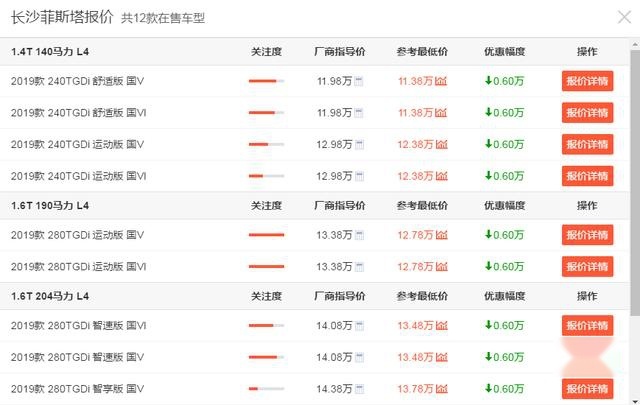Image resolution: width=640 pixels, height=405 pixels.
Task: View 报价详情 for 280TGDi 运动版 国VI
Action: 587,267
